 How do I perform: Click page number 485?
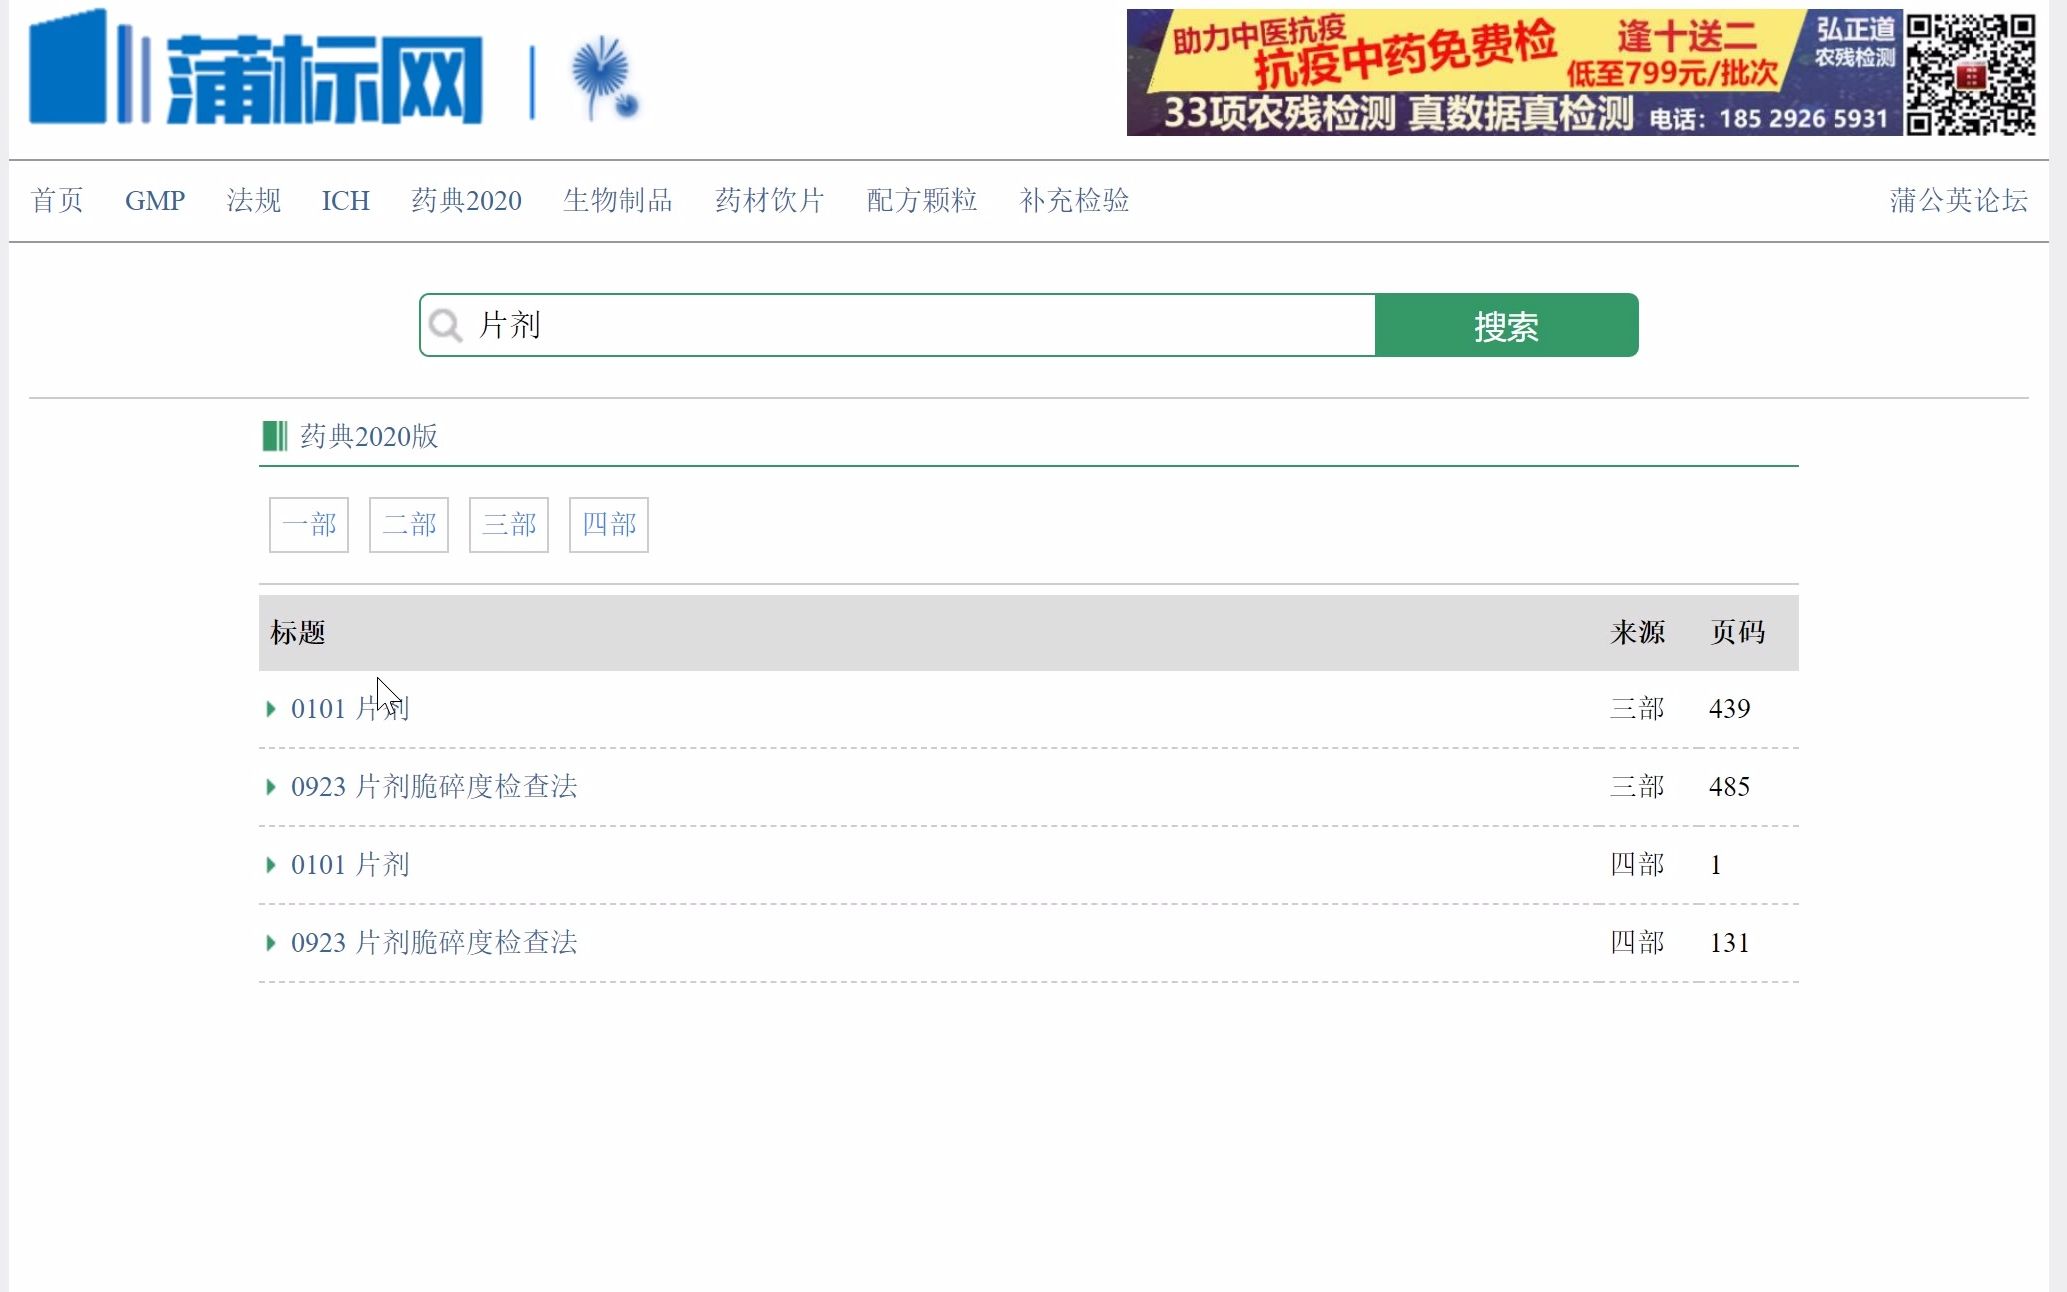click(x=1730, y=787)
